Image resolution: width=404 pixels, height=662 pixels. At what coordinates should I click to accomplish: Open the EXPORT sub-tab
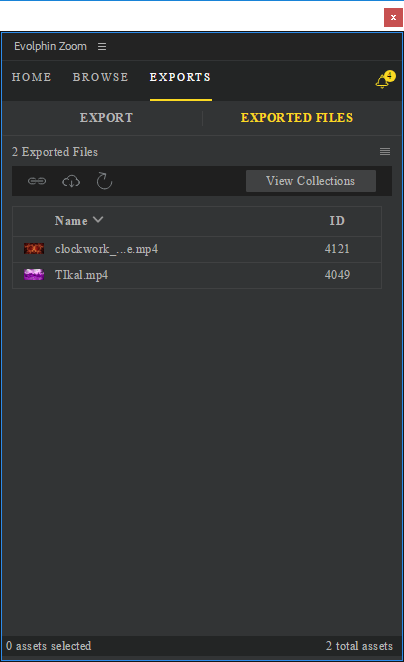(x=106, y=117)
